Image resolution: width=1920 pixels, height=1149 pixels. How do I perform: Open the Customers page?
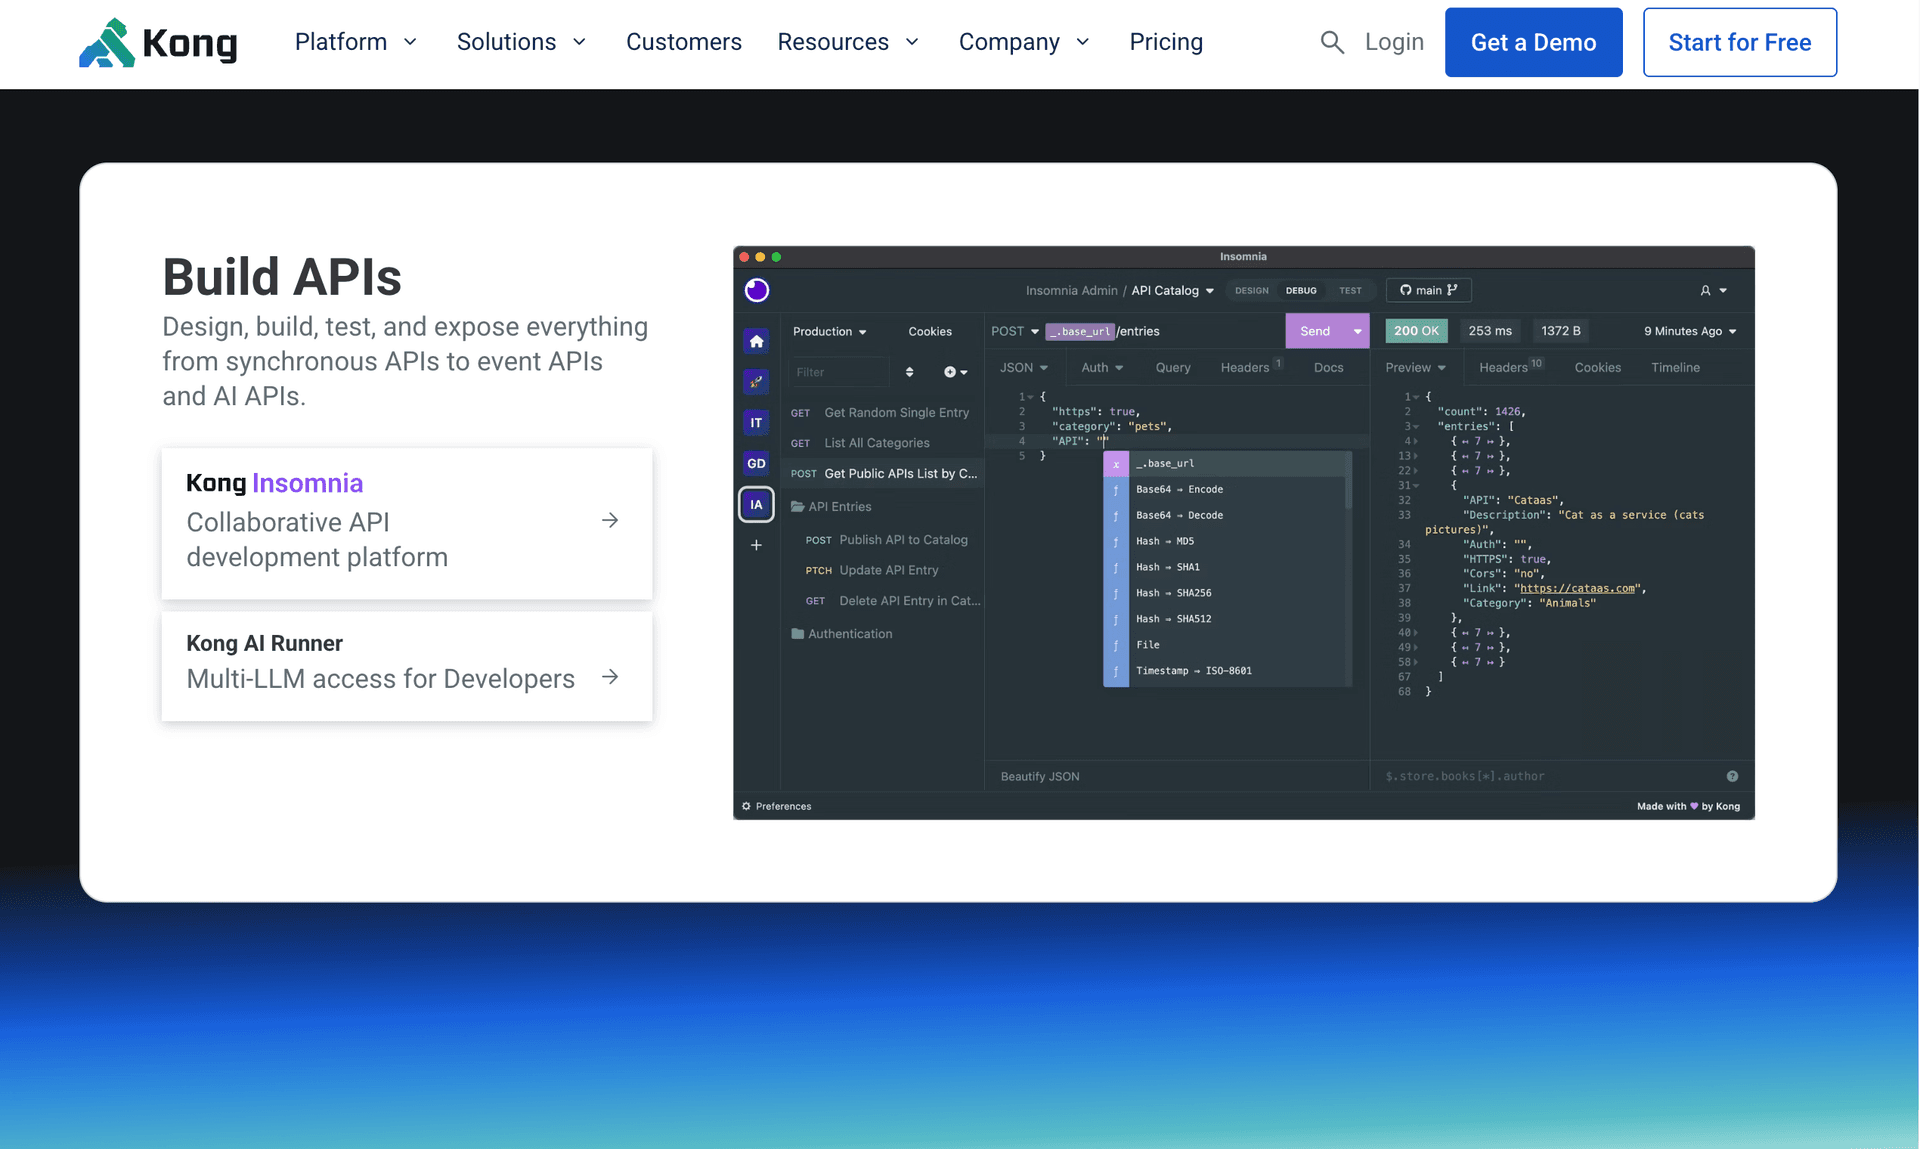(684, 42)
